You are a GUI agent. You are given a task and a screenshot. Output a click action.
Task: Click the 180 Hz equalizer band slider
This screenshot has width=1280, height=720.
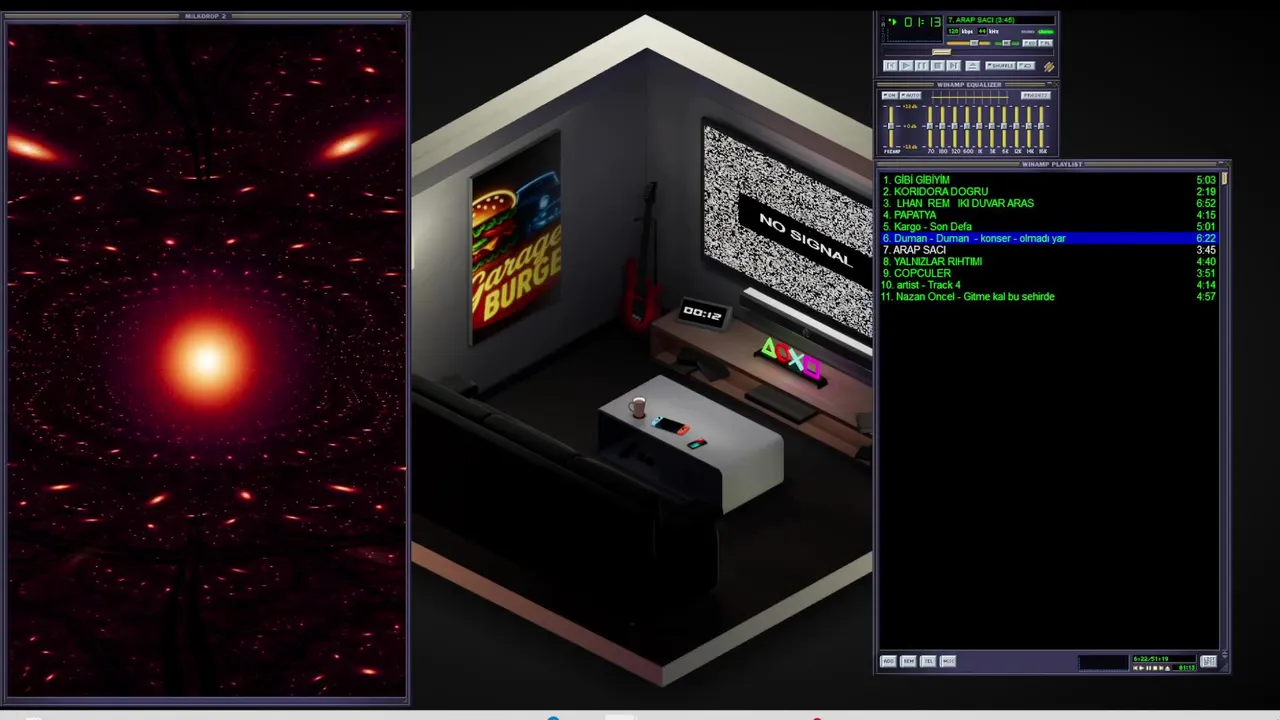pyautogui.click(x=942, y=126)
